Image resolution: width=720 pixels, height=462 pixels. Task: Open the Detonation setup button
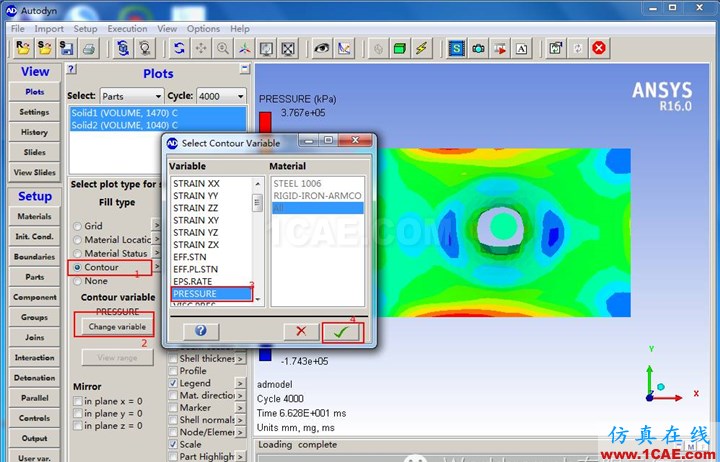click(x=34, y=378)
